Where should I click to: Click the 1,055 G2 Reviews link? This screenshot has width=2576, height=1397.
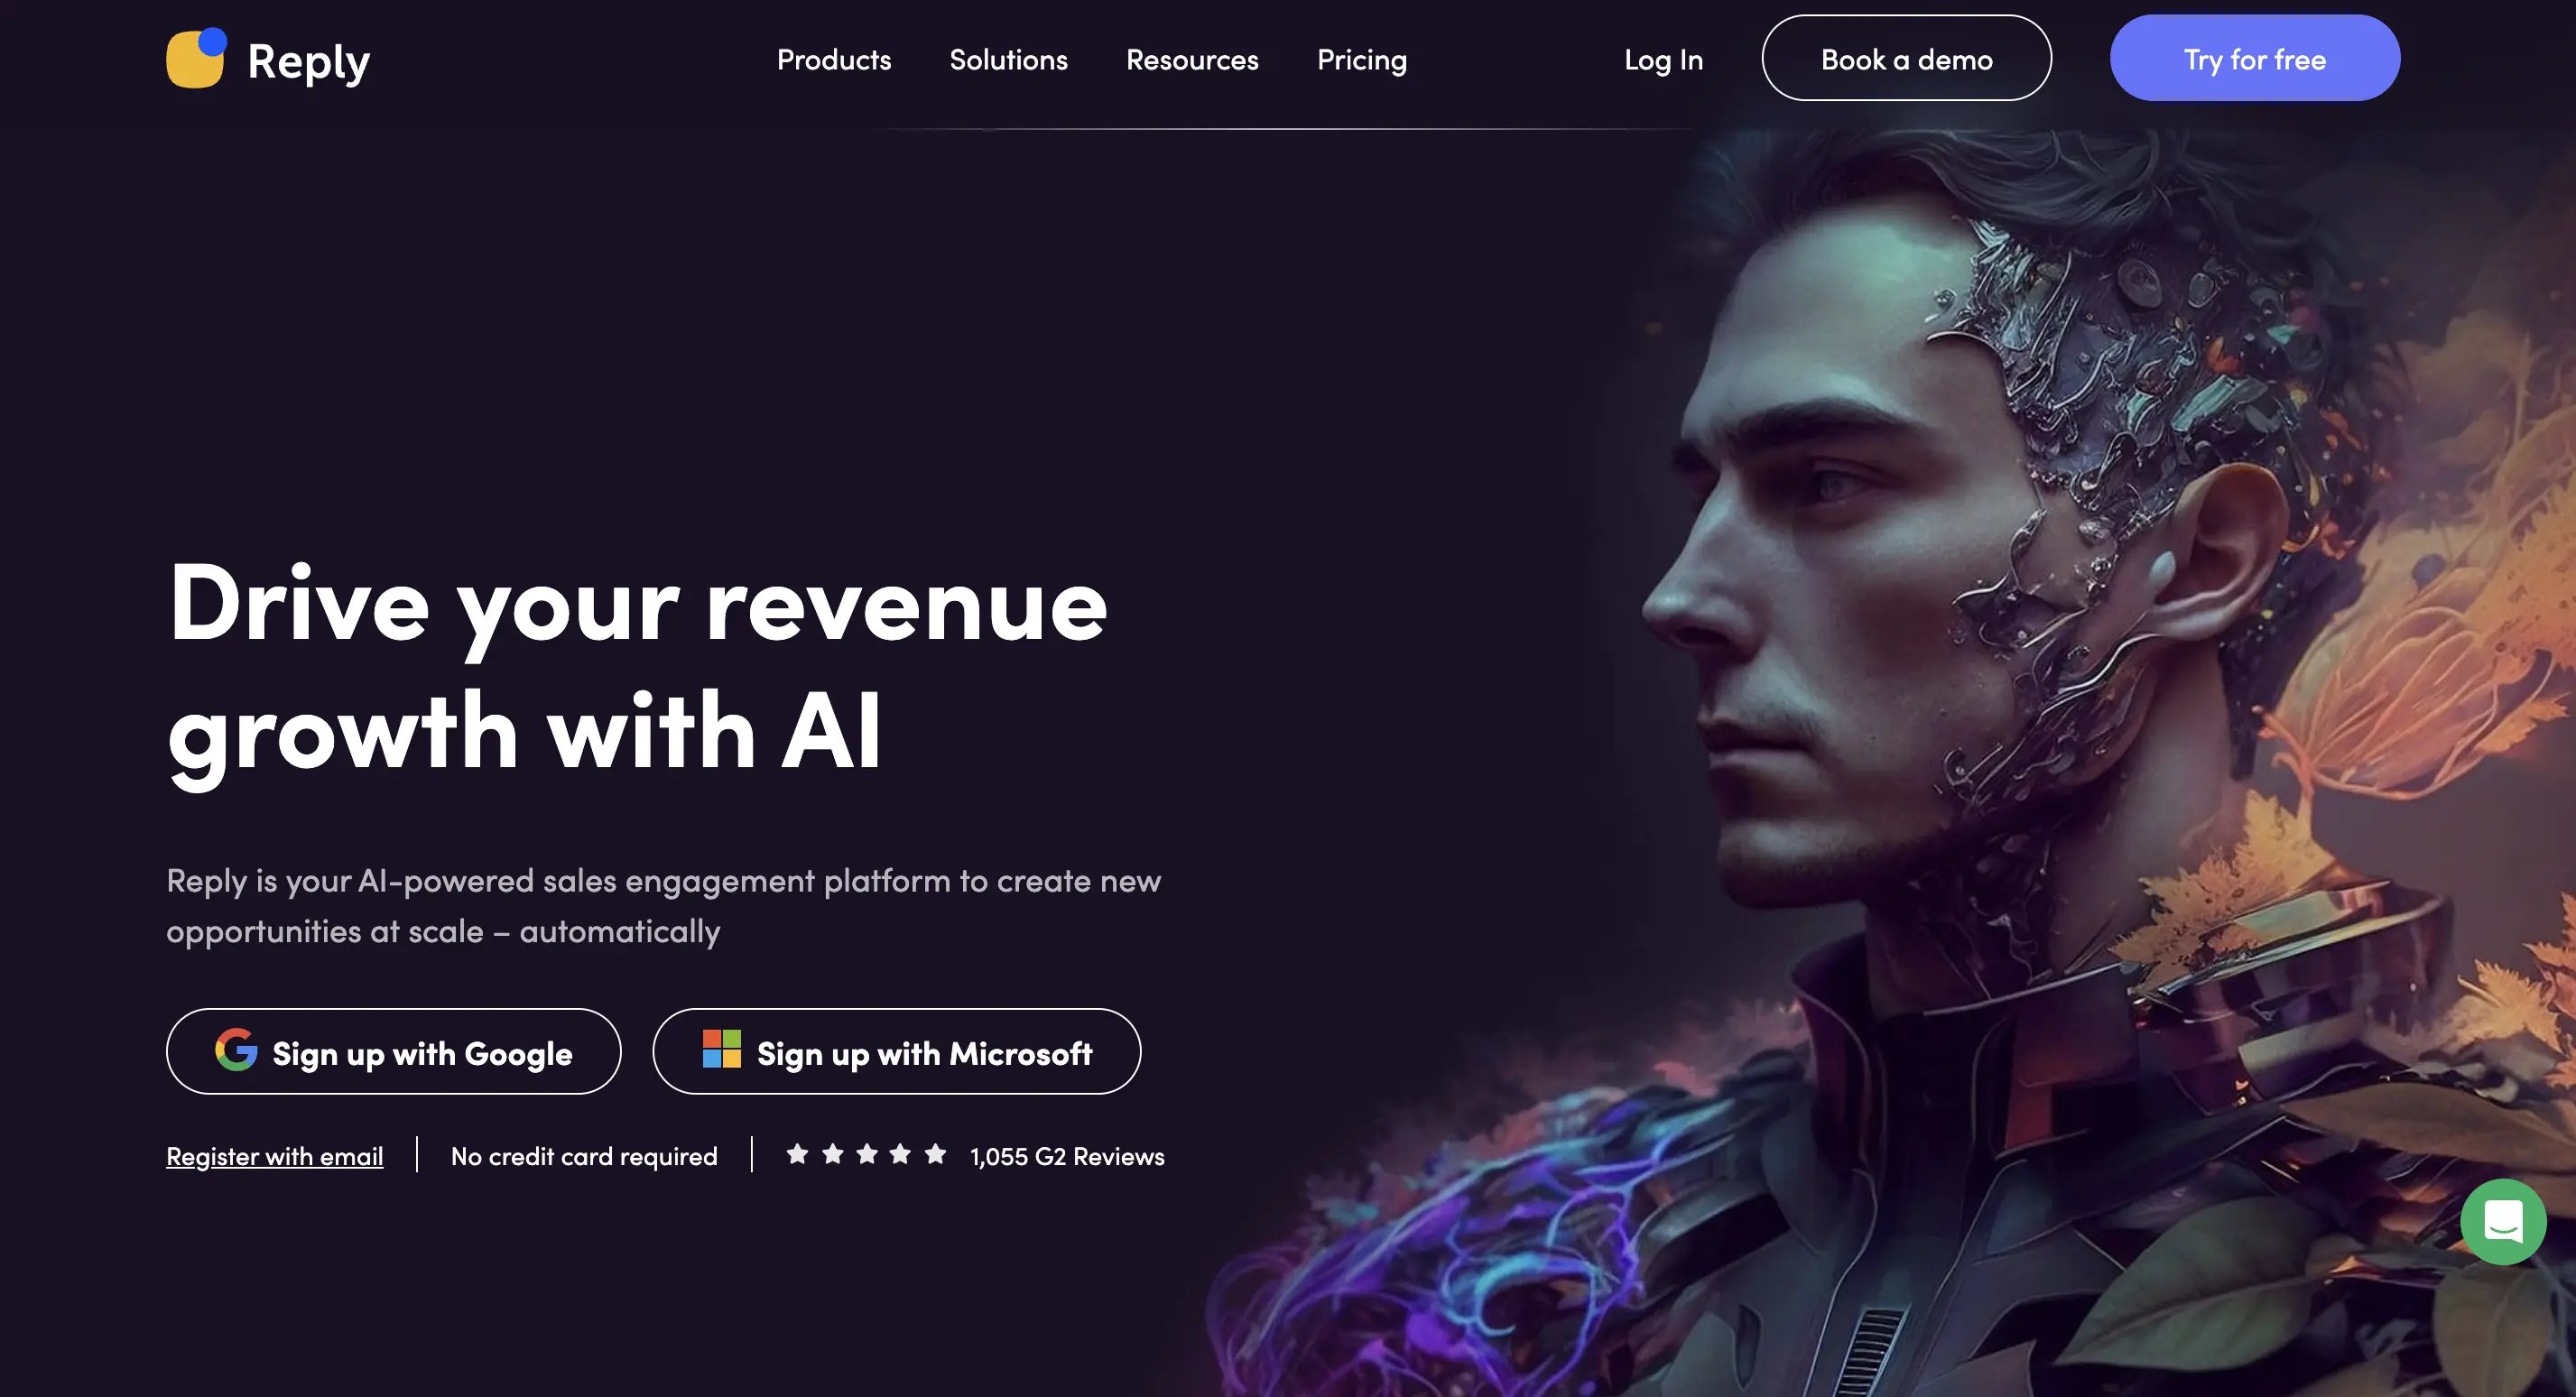click(1067, 1154)
